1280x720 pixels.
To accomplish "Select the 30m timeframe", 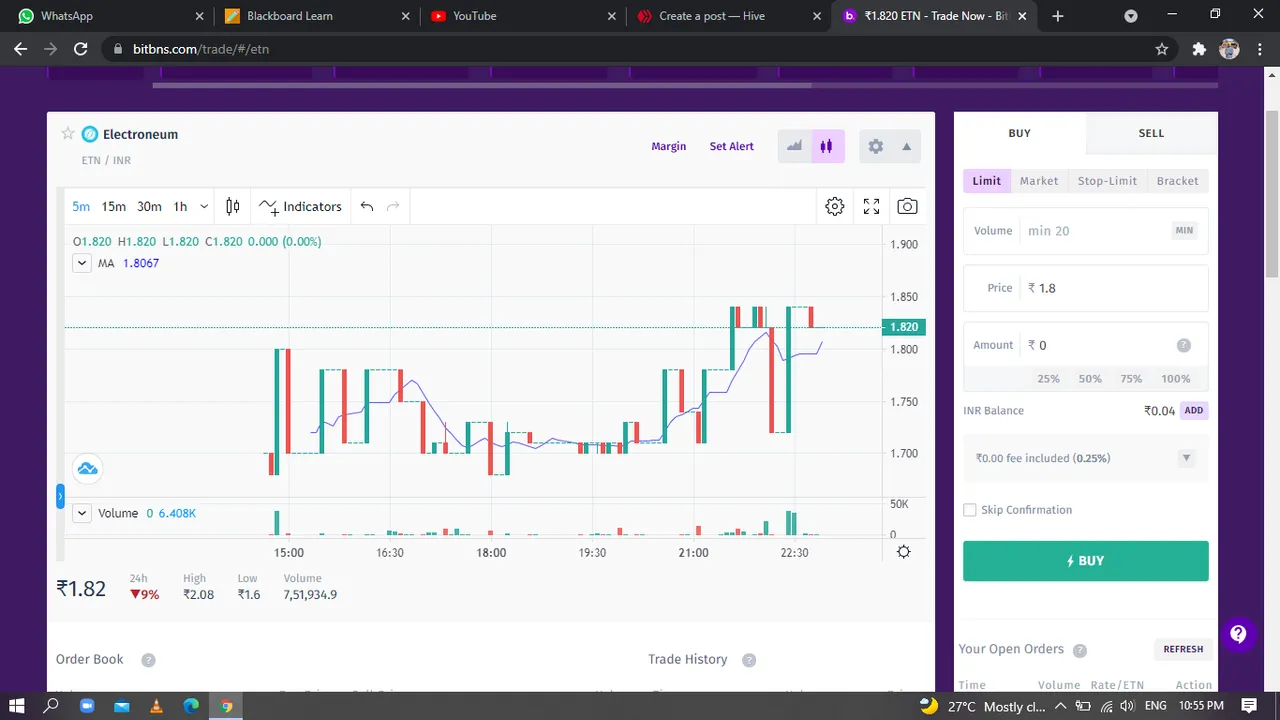I will 149,206.
